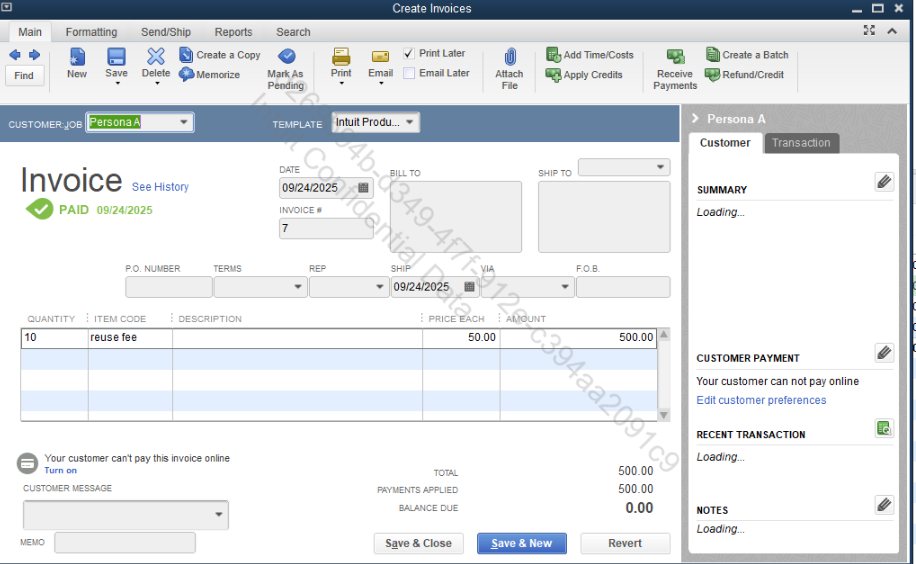Click the Save & New button
Viewport: 916px width, 564px height.
pos(522,543)
